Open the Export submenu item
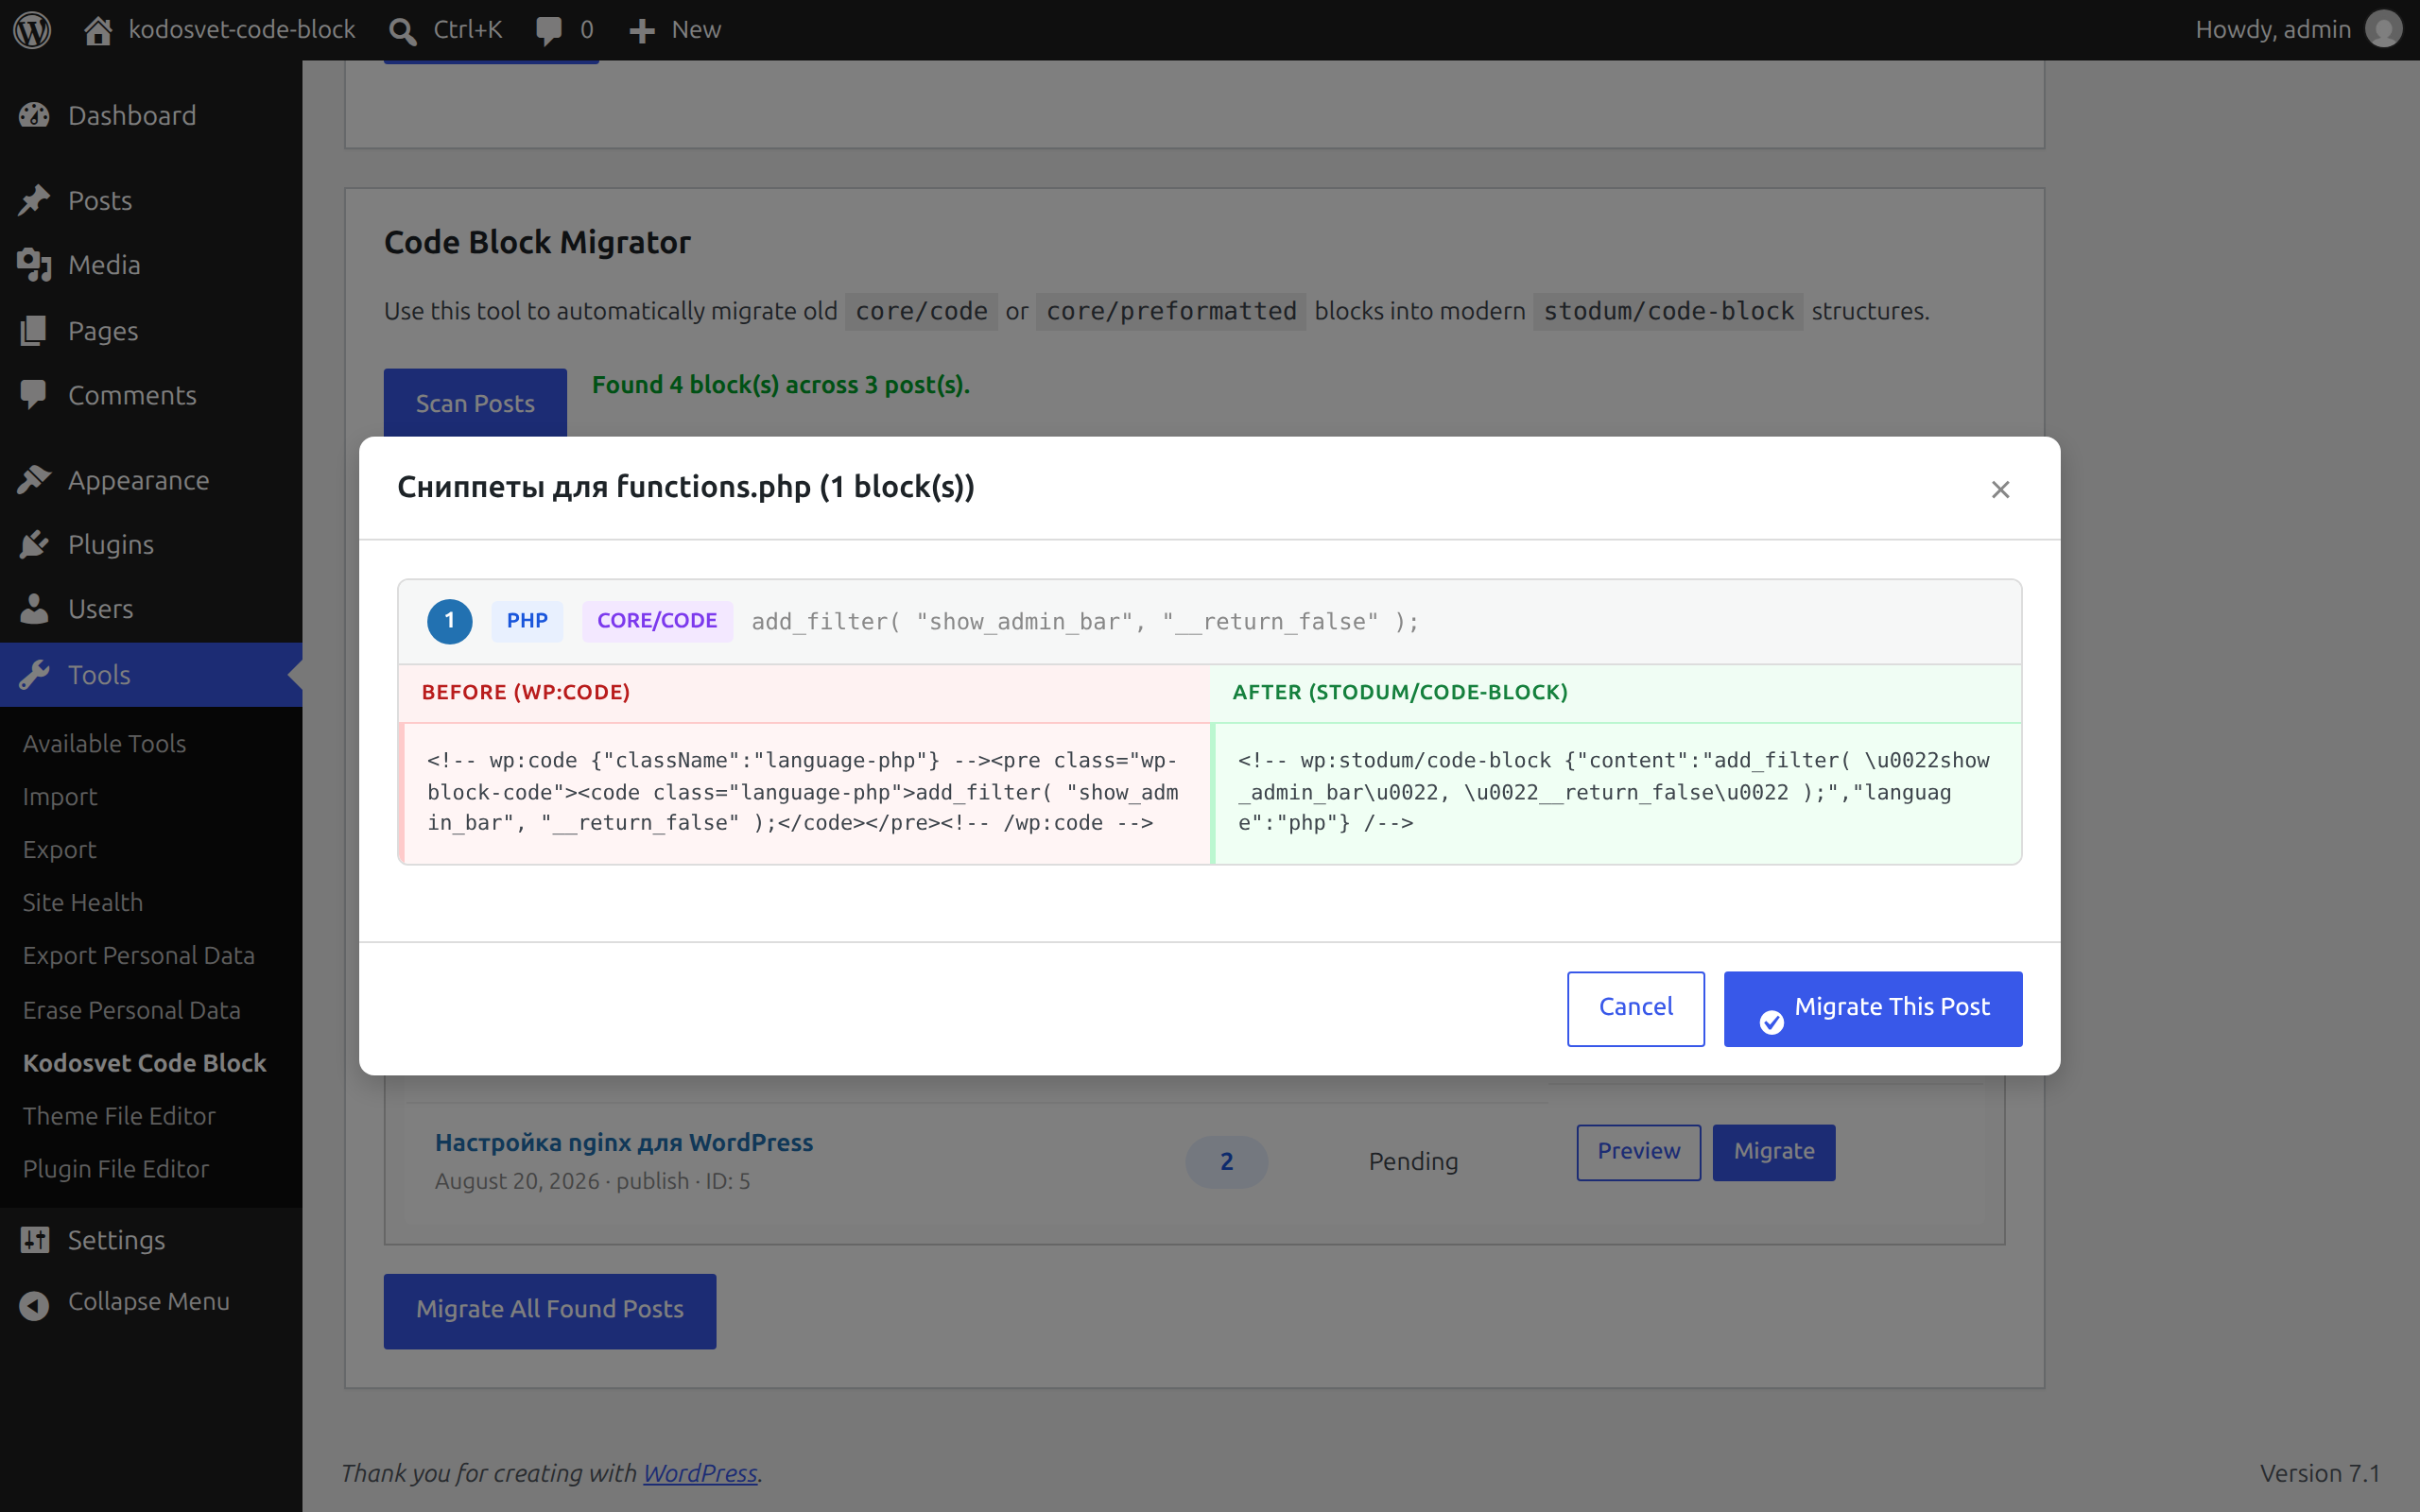This screenshot has width=2420, height=1512. [60, 849]
